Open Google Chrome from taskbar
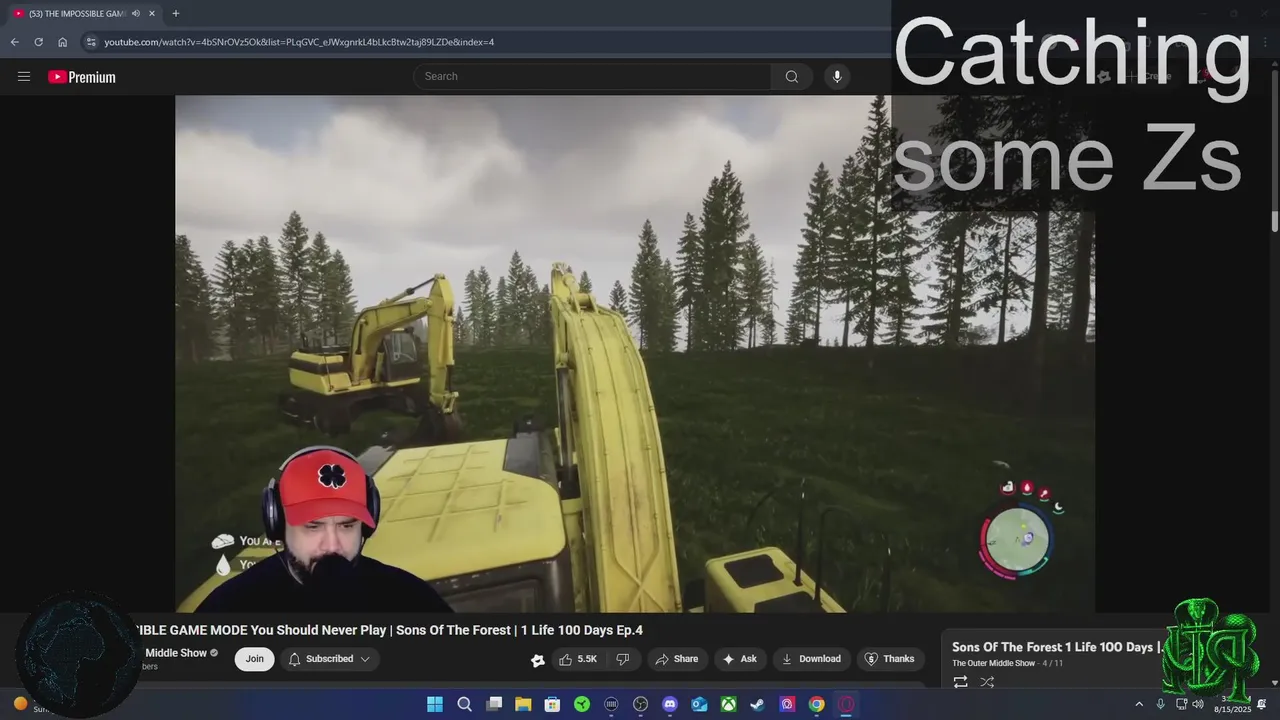Viewport: 1280px width, 720px height. (x=817, y=704)
